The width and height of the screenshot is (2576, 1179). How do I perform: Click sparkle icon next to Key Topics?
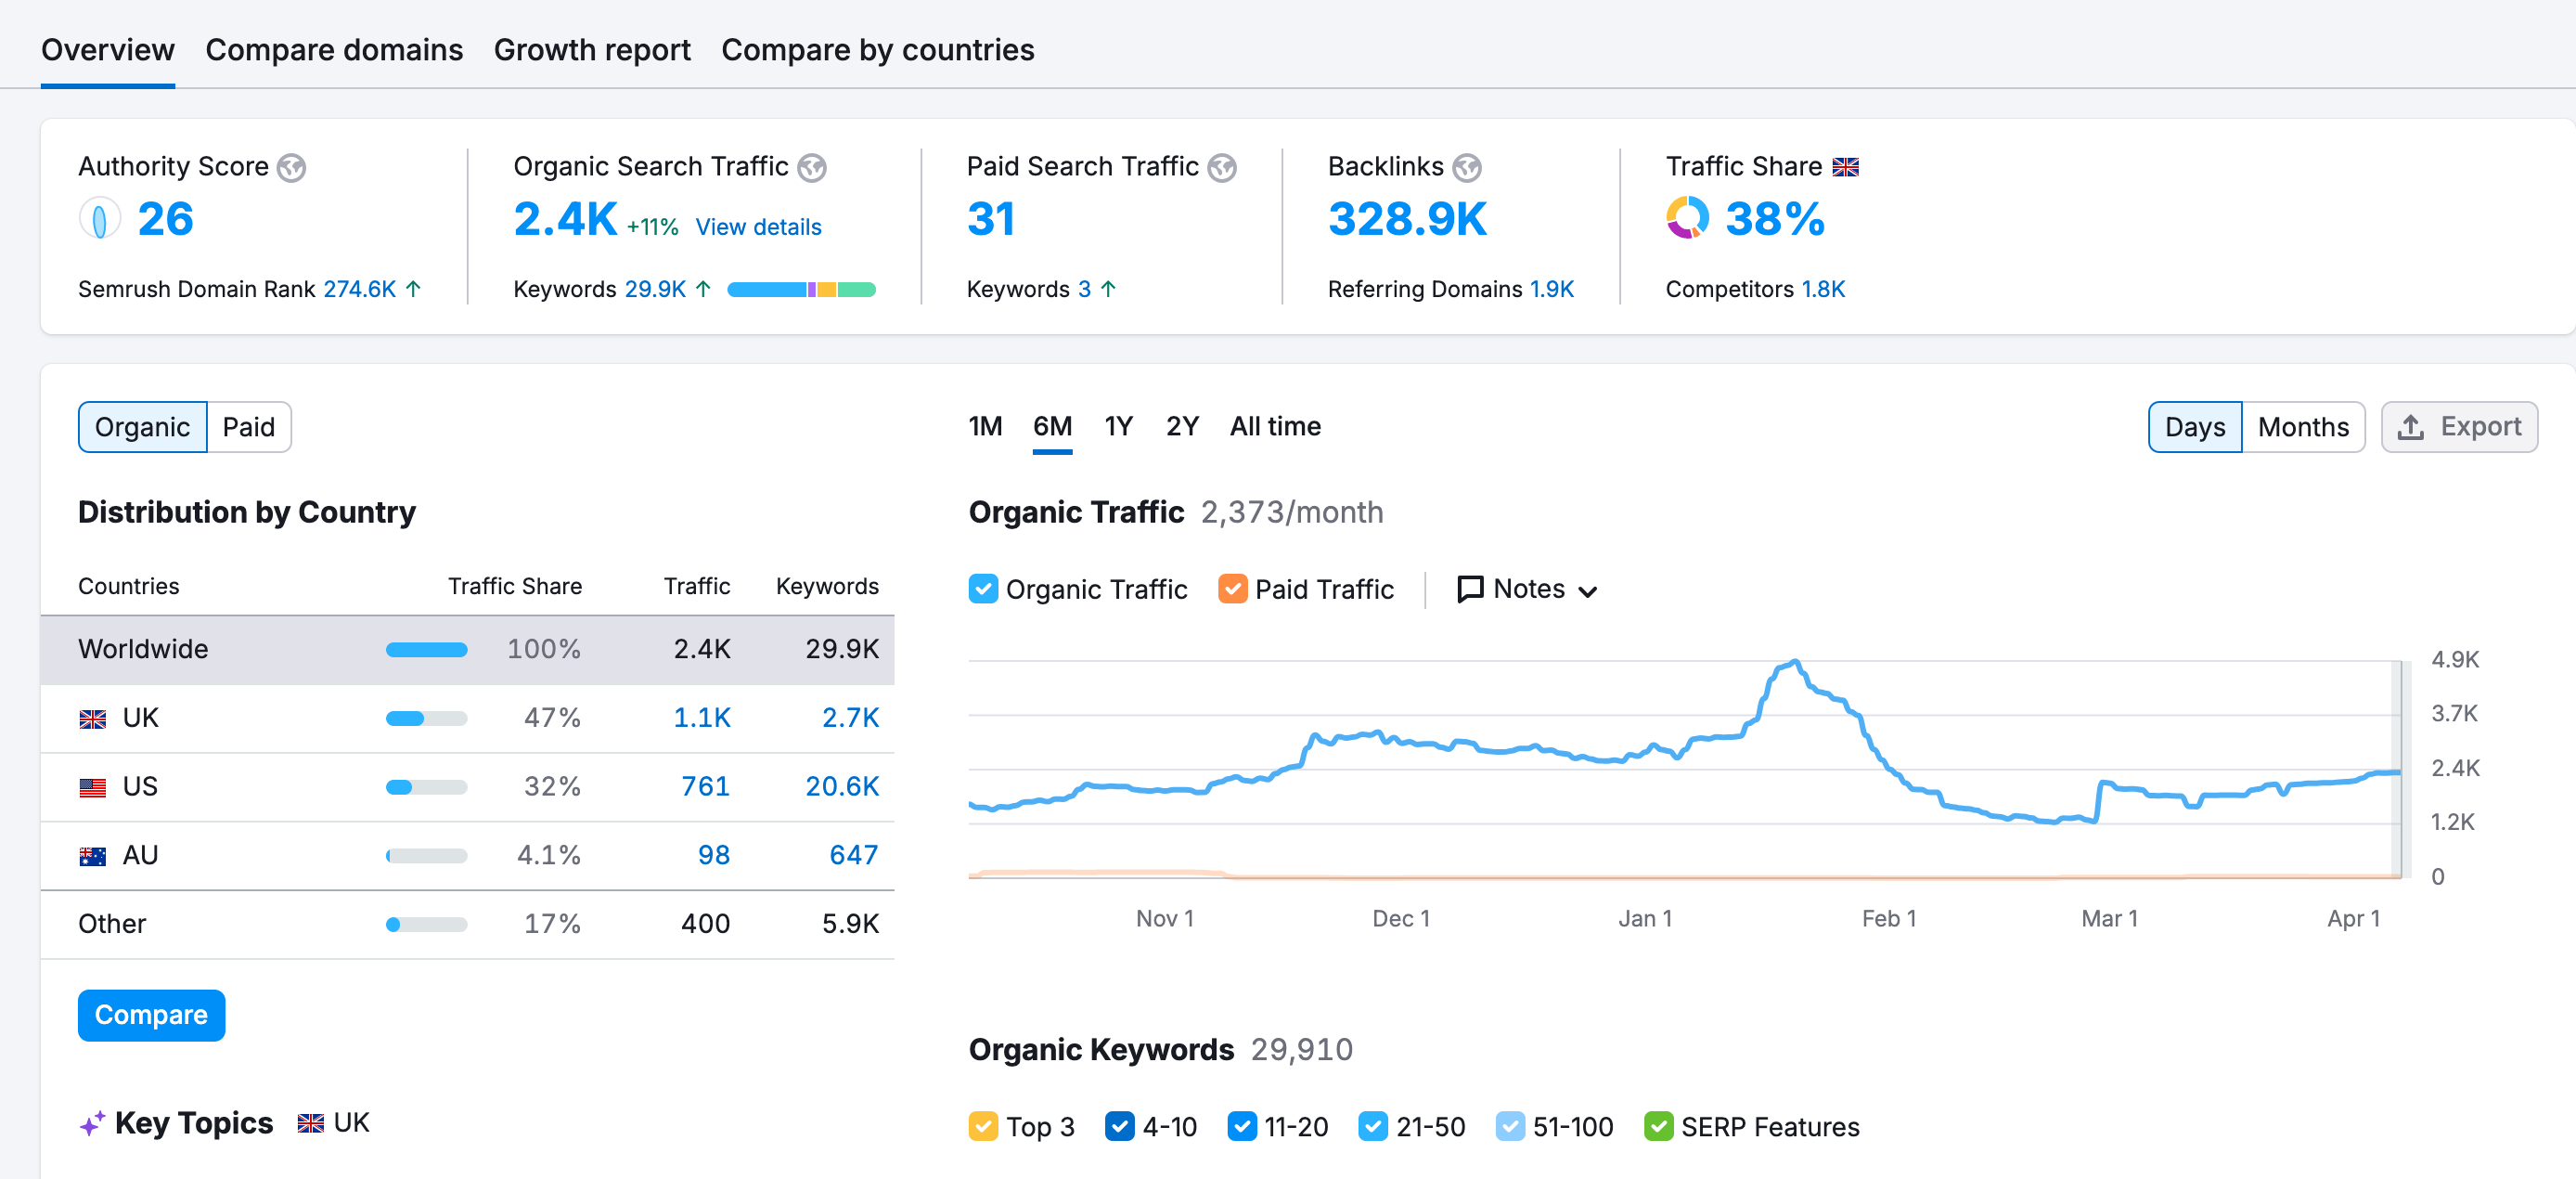[92, 1124]
